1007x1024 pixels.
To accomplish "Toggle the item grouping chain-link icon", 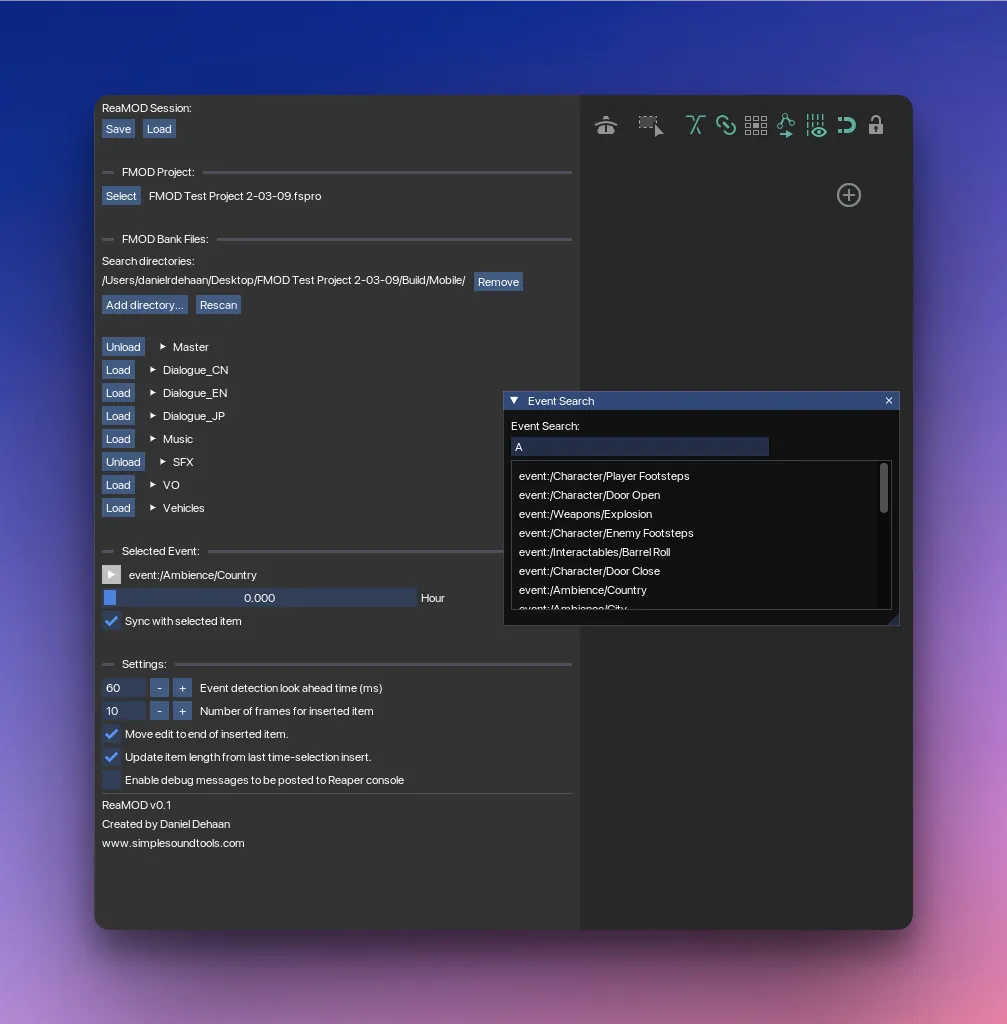I will [726, 125].
